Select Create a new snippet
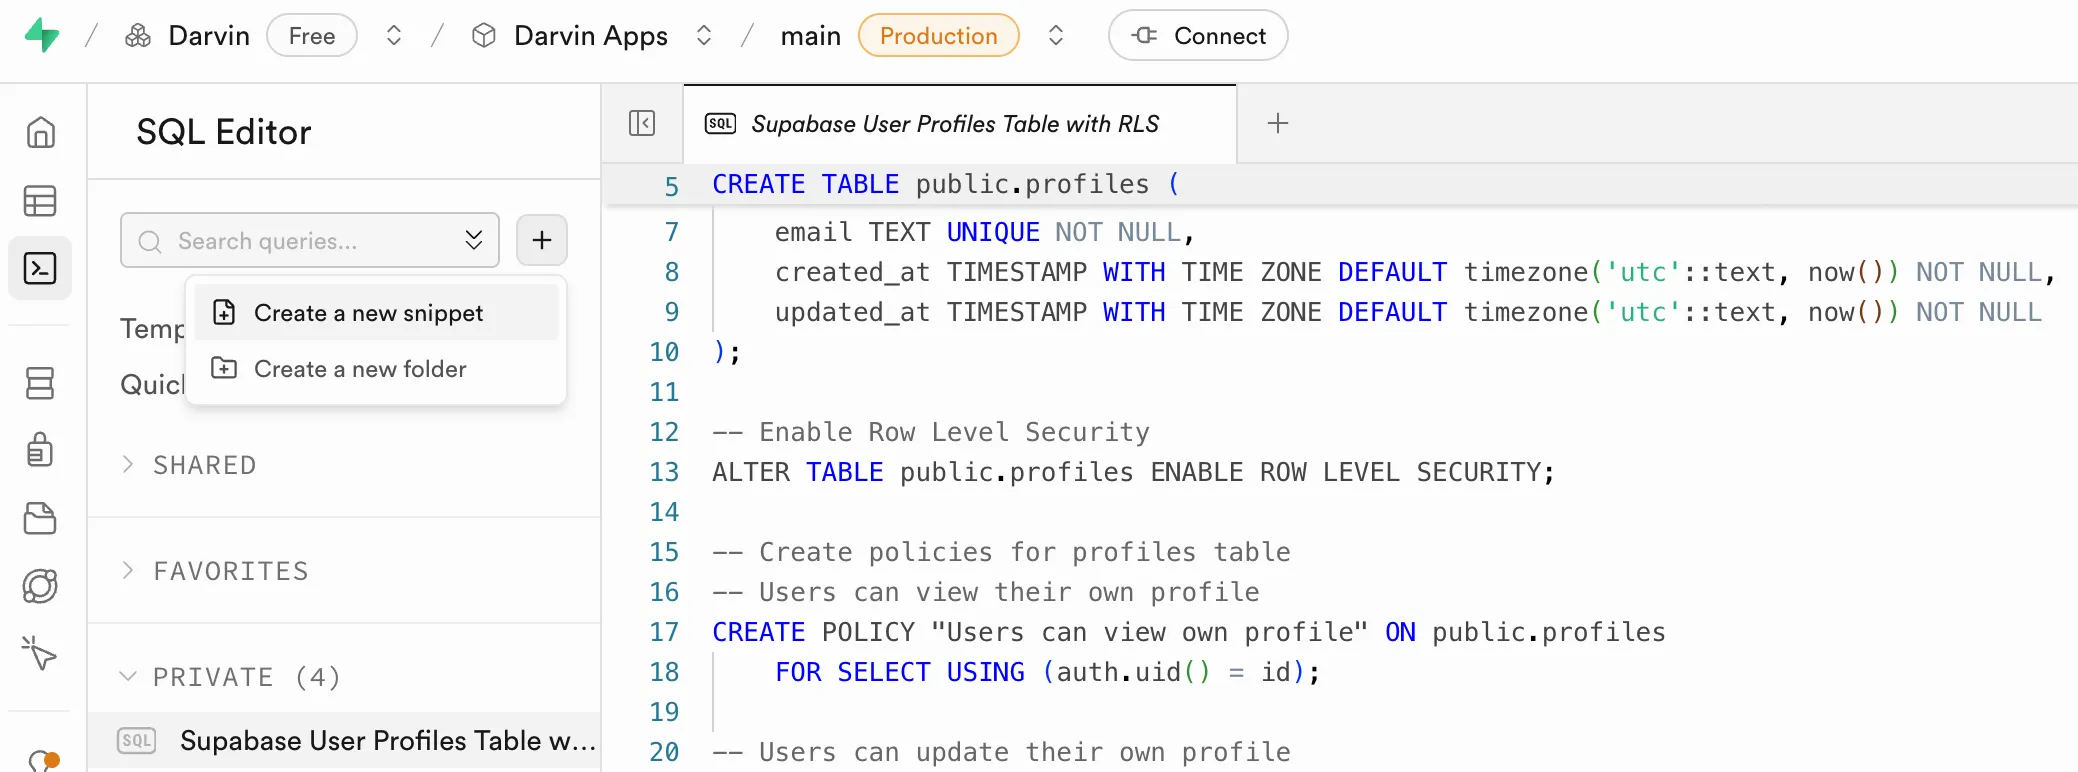 [x=376, y=313]
